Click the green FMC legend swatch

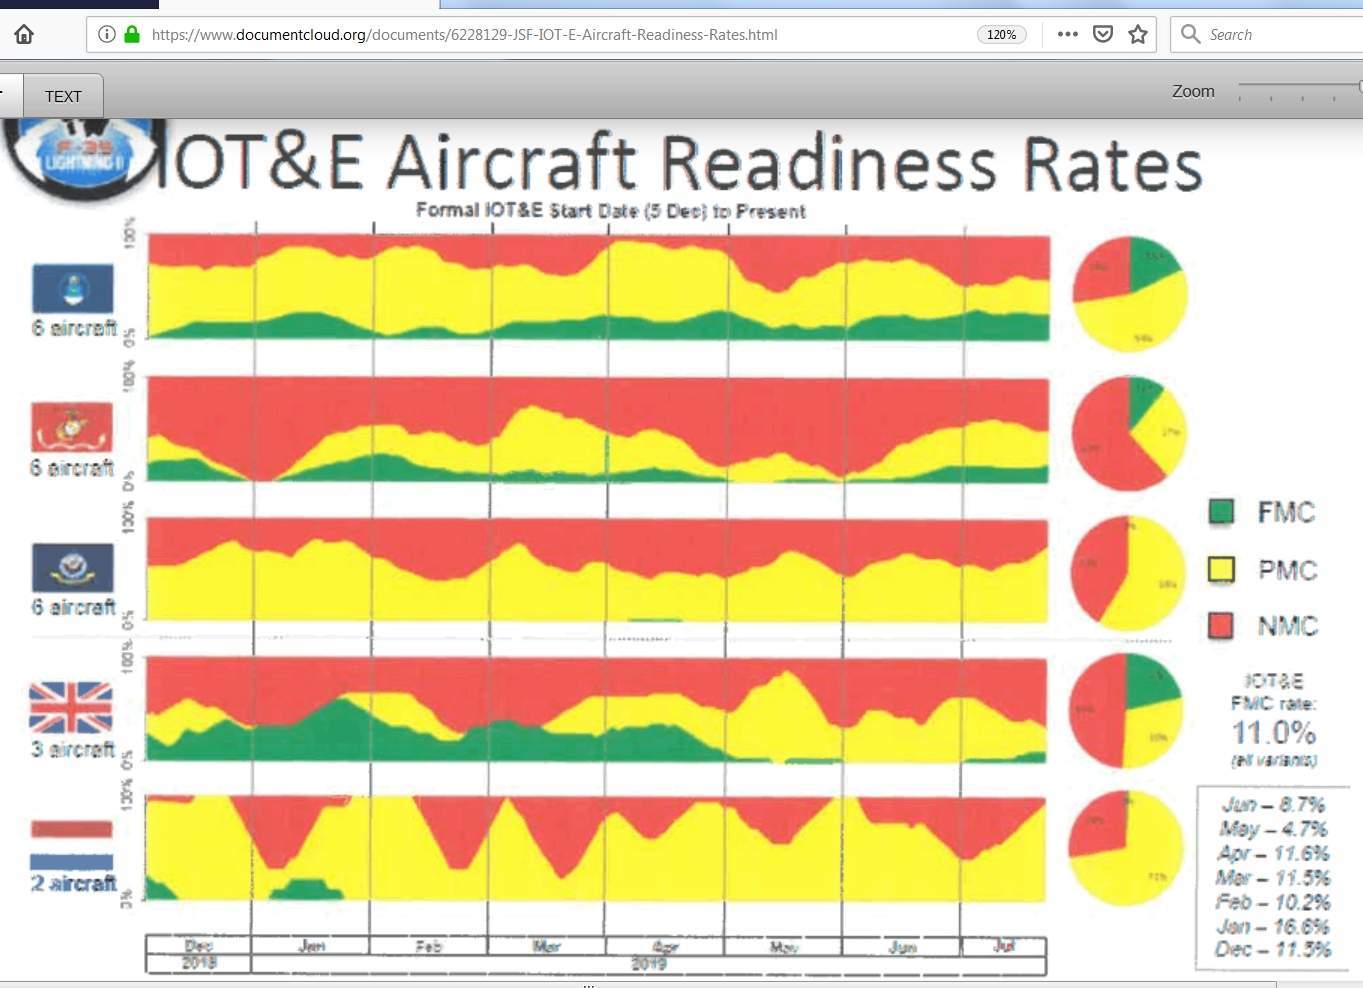coord(1221,512)
